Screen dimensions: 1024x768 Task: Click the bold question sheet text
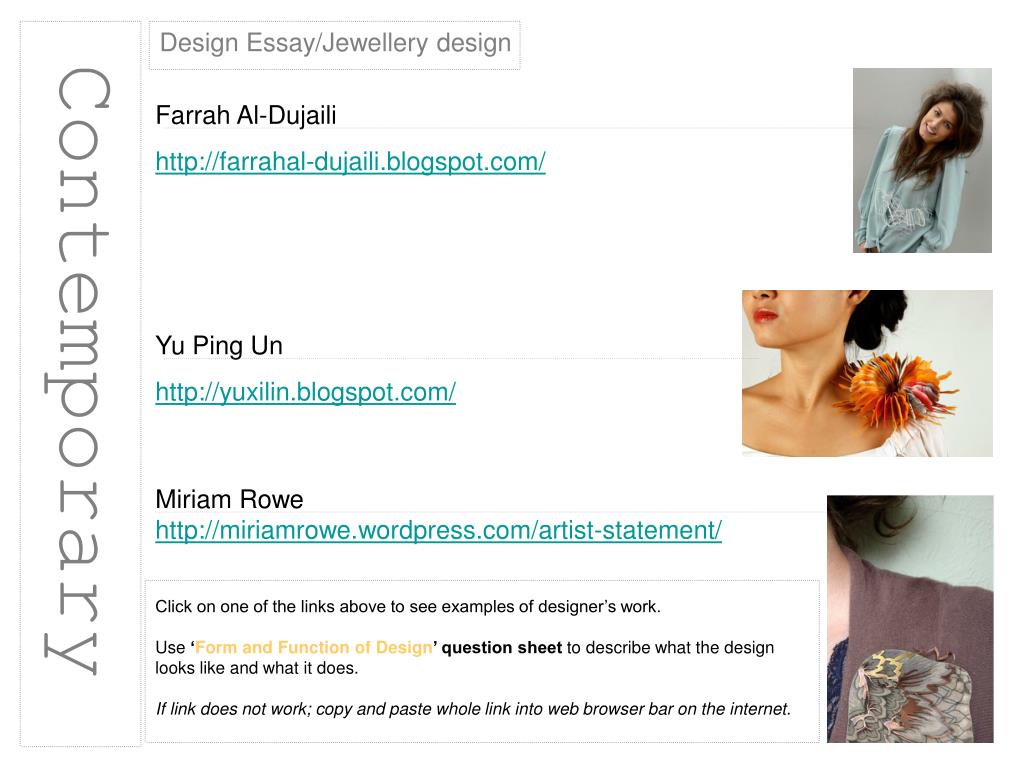click(502, 648)
